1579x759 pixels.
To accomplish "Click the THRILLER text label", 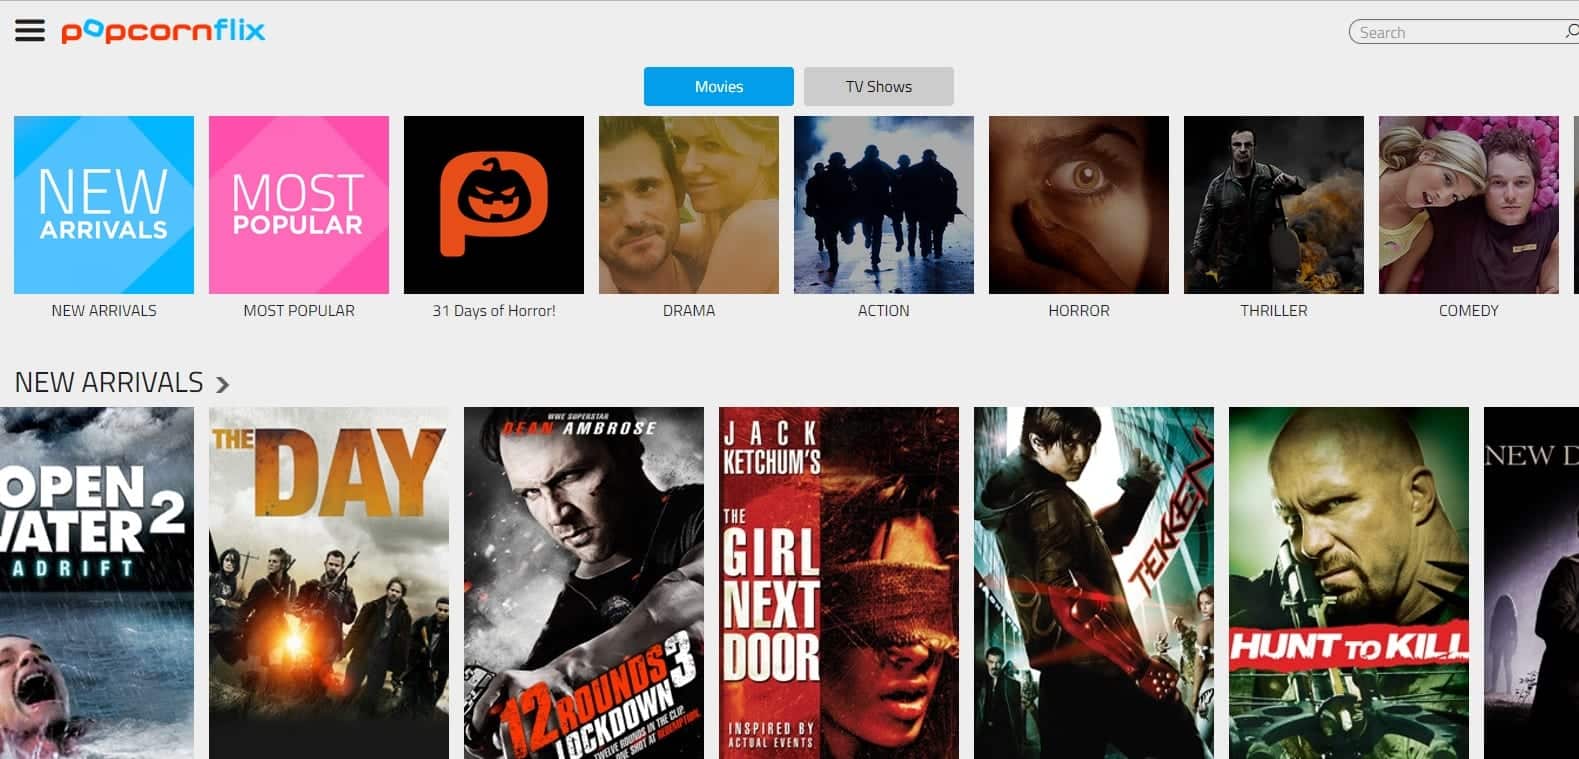I will [1274, 311].
